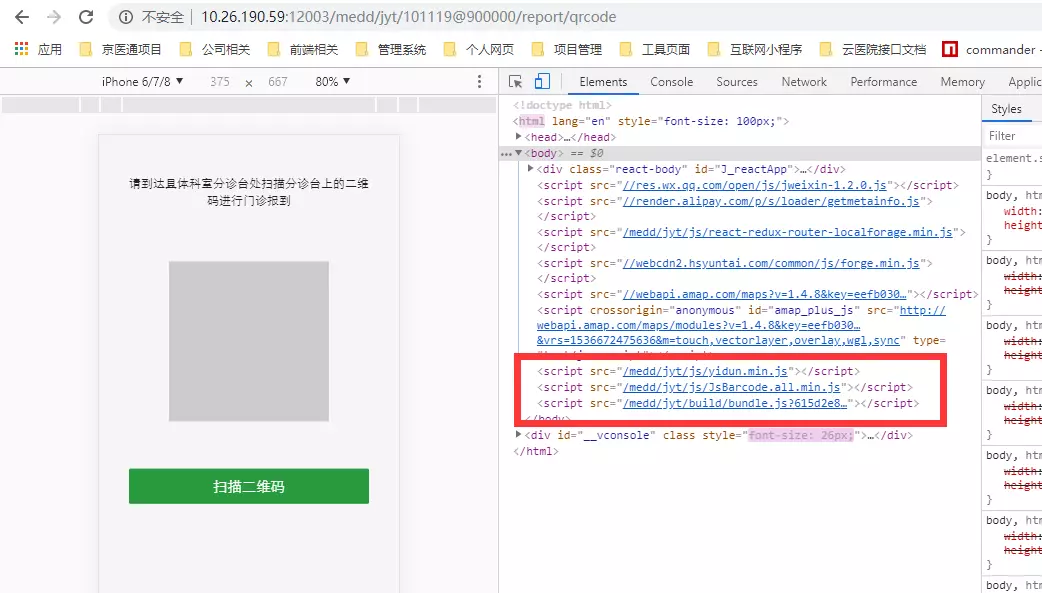Click the 请到达具体科室分诊台 instruction text
This screenshot has height=593, width=1042.
point(249,192)
